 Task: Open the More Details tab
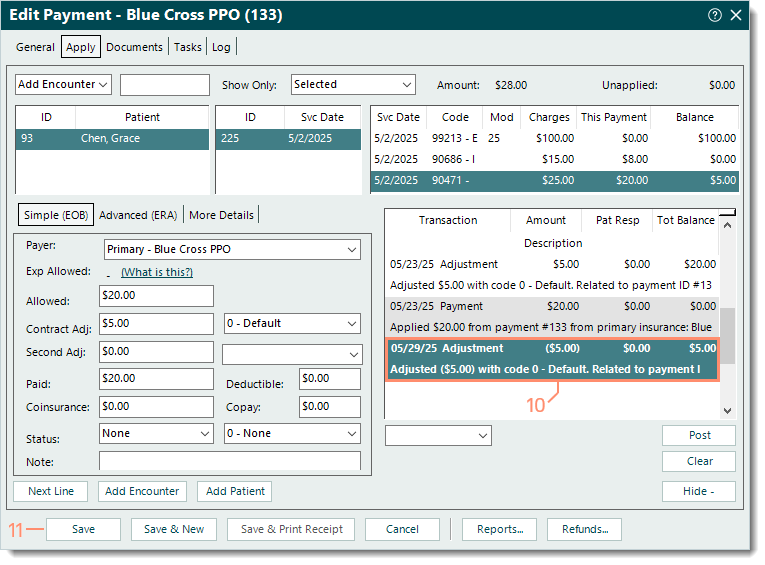pos(221,215)
